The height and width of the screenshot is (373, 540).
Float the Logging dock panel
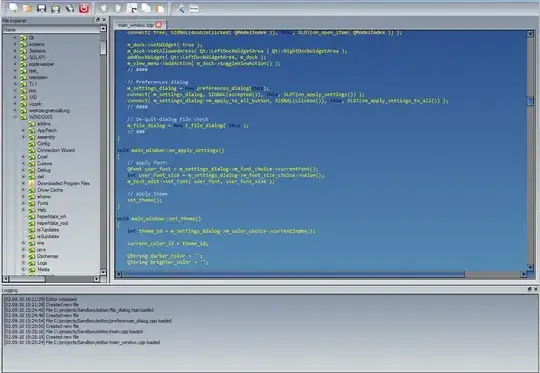(x=529, y=289)
